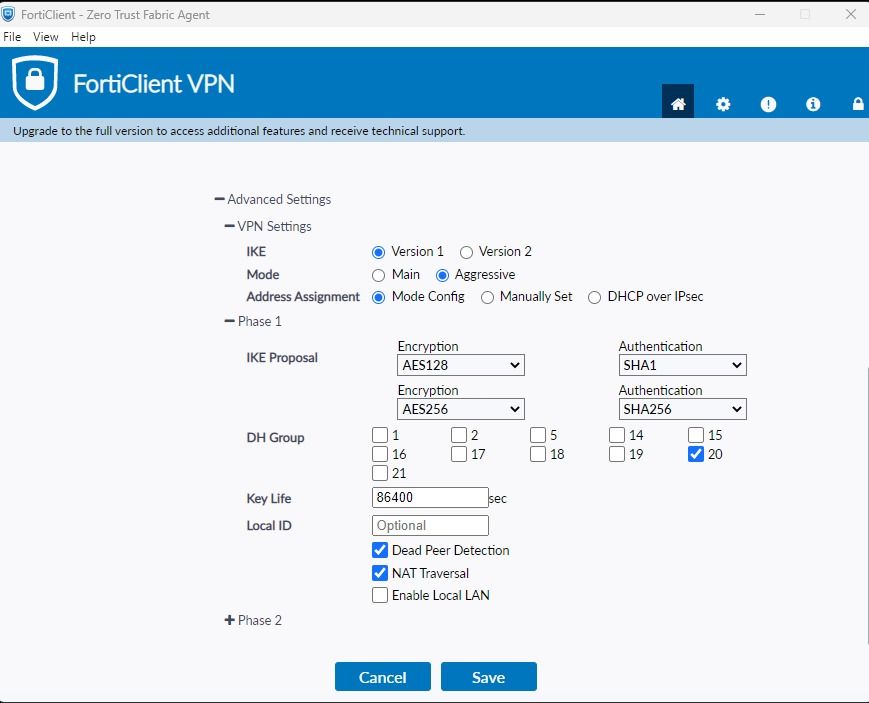Click the Cancel button
869x703 pixels.
coord(382,676)
